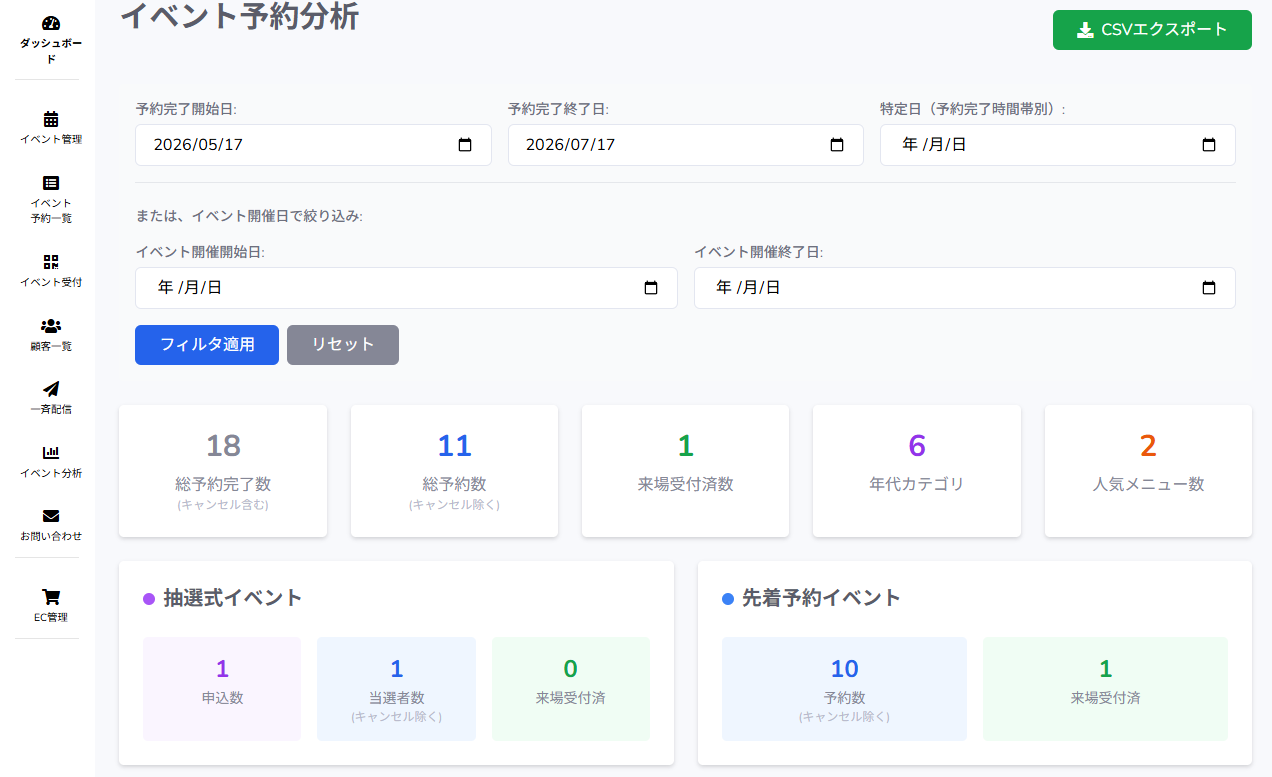Go to イベント分析 menu label

point(51,473)
